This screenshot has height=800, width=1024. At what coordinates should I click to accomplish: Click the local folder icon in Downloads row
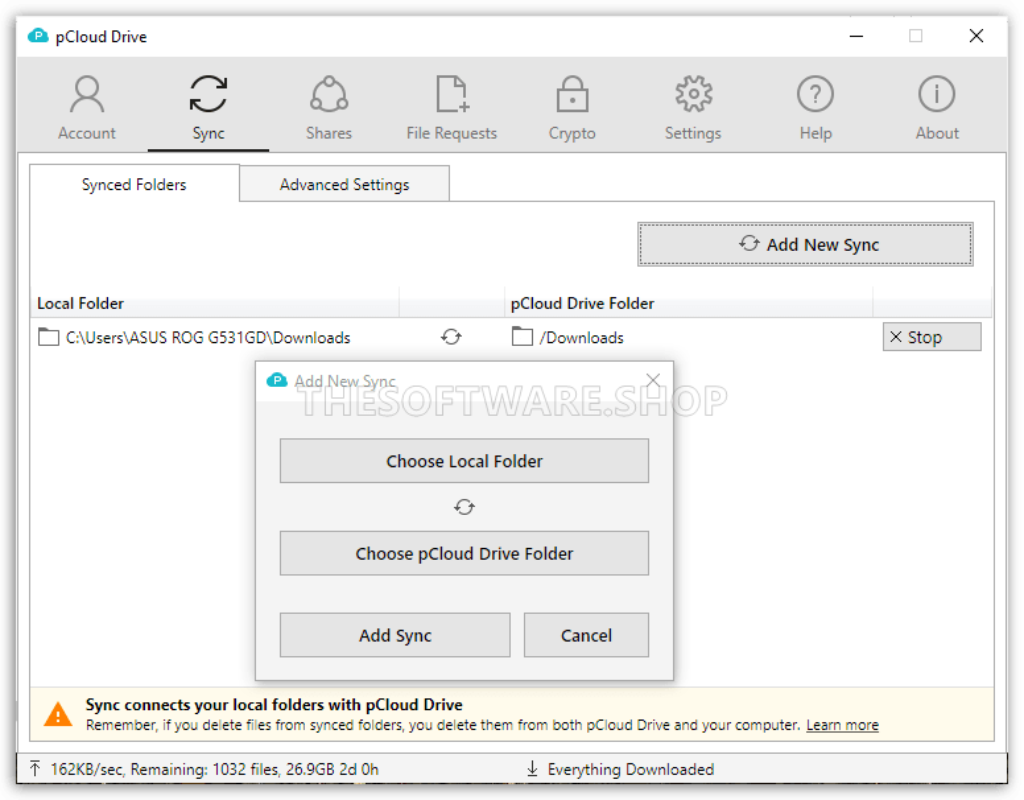tap(48, 337)
